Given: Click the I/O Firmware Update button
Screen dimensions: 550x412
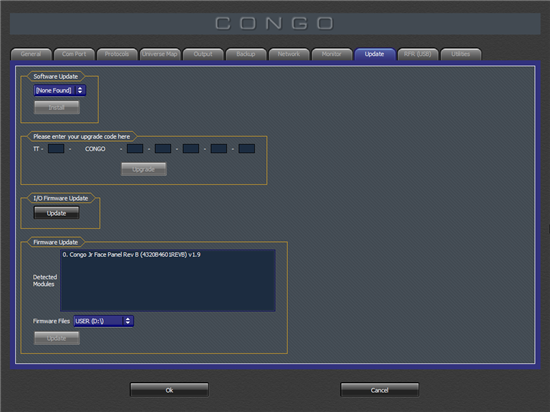Looking at the screenshot, I should click(56, 213).
